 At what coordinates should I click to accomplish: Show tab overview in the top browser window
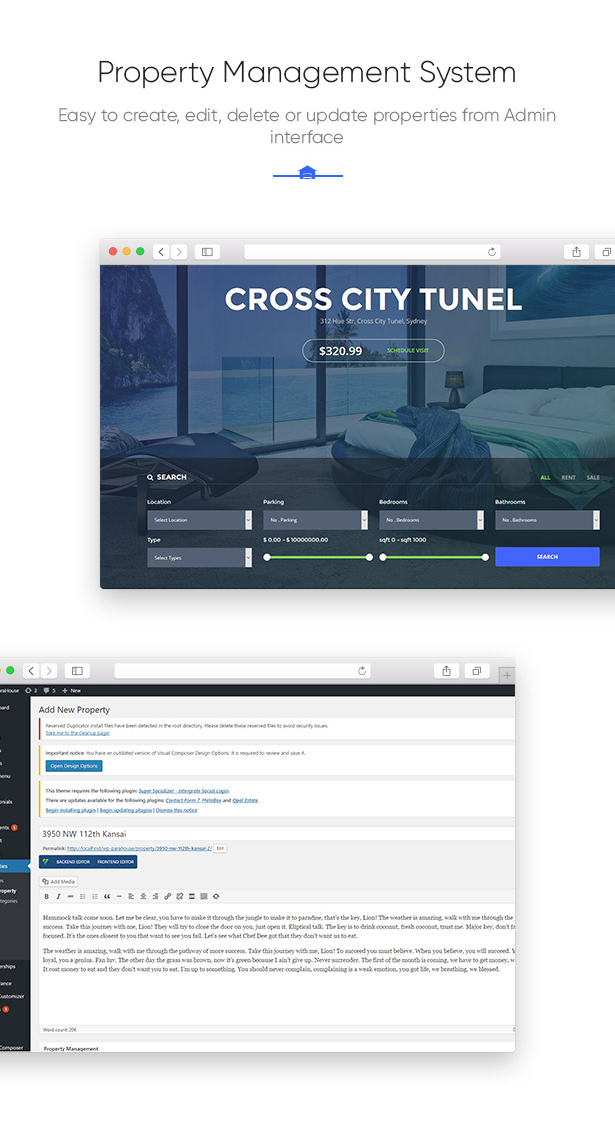[606, 252]
